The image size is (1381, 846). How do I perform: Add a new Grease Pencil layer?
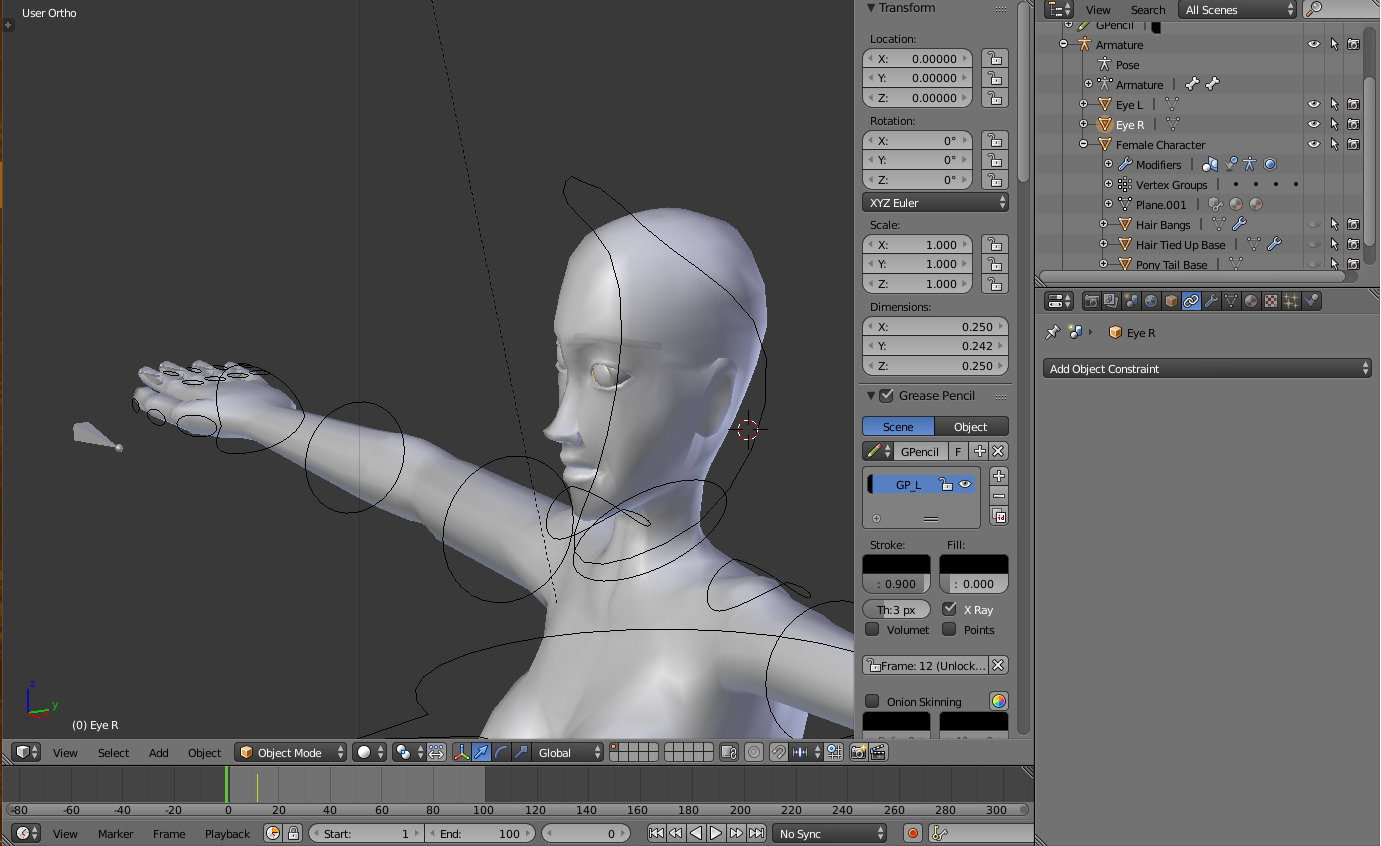[998, 476]
